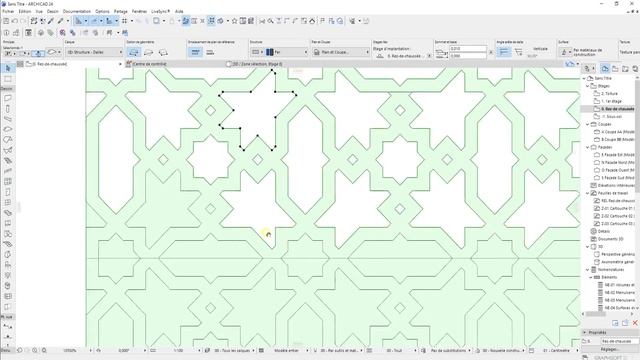Screen dimensions: 640x360
Task: Select polygonal geometry method icon
Action: [x=133, y=52]
